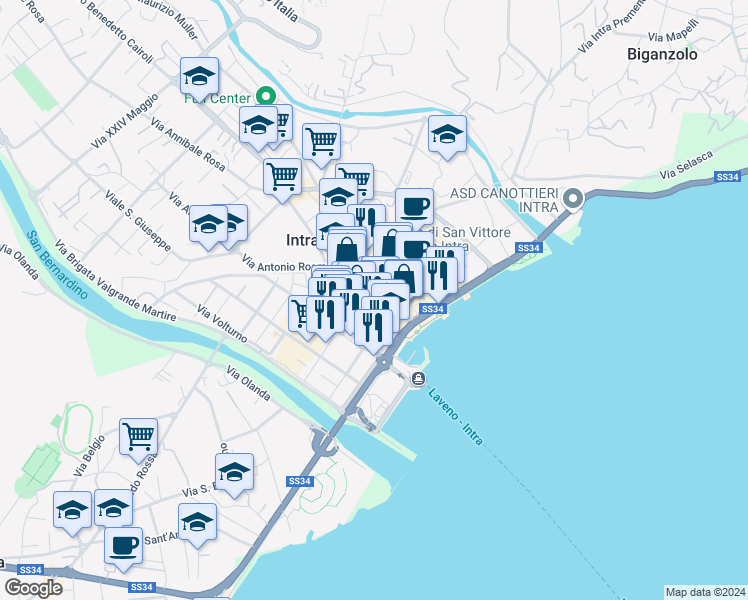Select the cafe marker near the Sant'An label
This screenshot has width=748, height=600.
(123, 548)
